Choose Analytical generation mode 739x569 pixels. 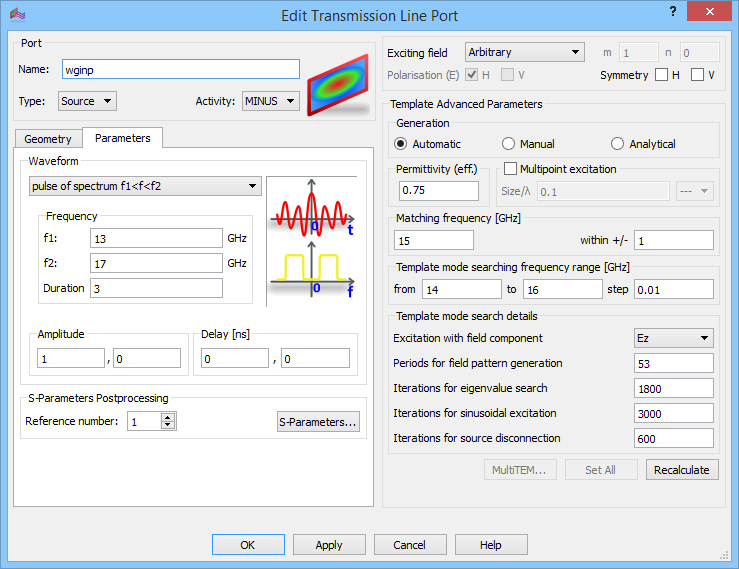point(617,144)
